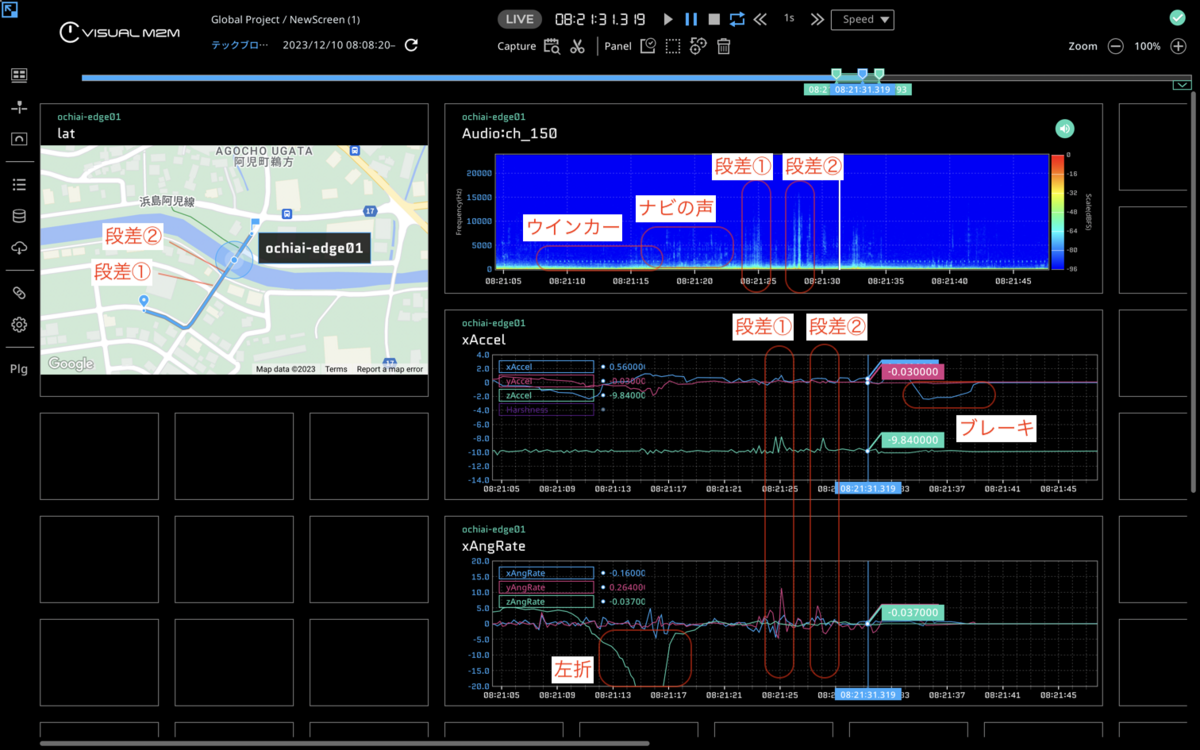Start playback with the play button

pos(669,19)
